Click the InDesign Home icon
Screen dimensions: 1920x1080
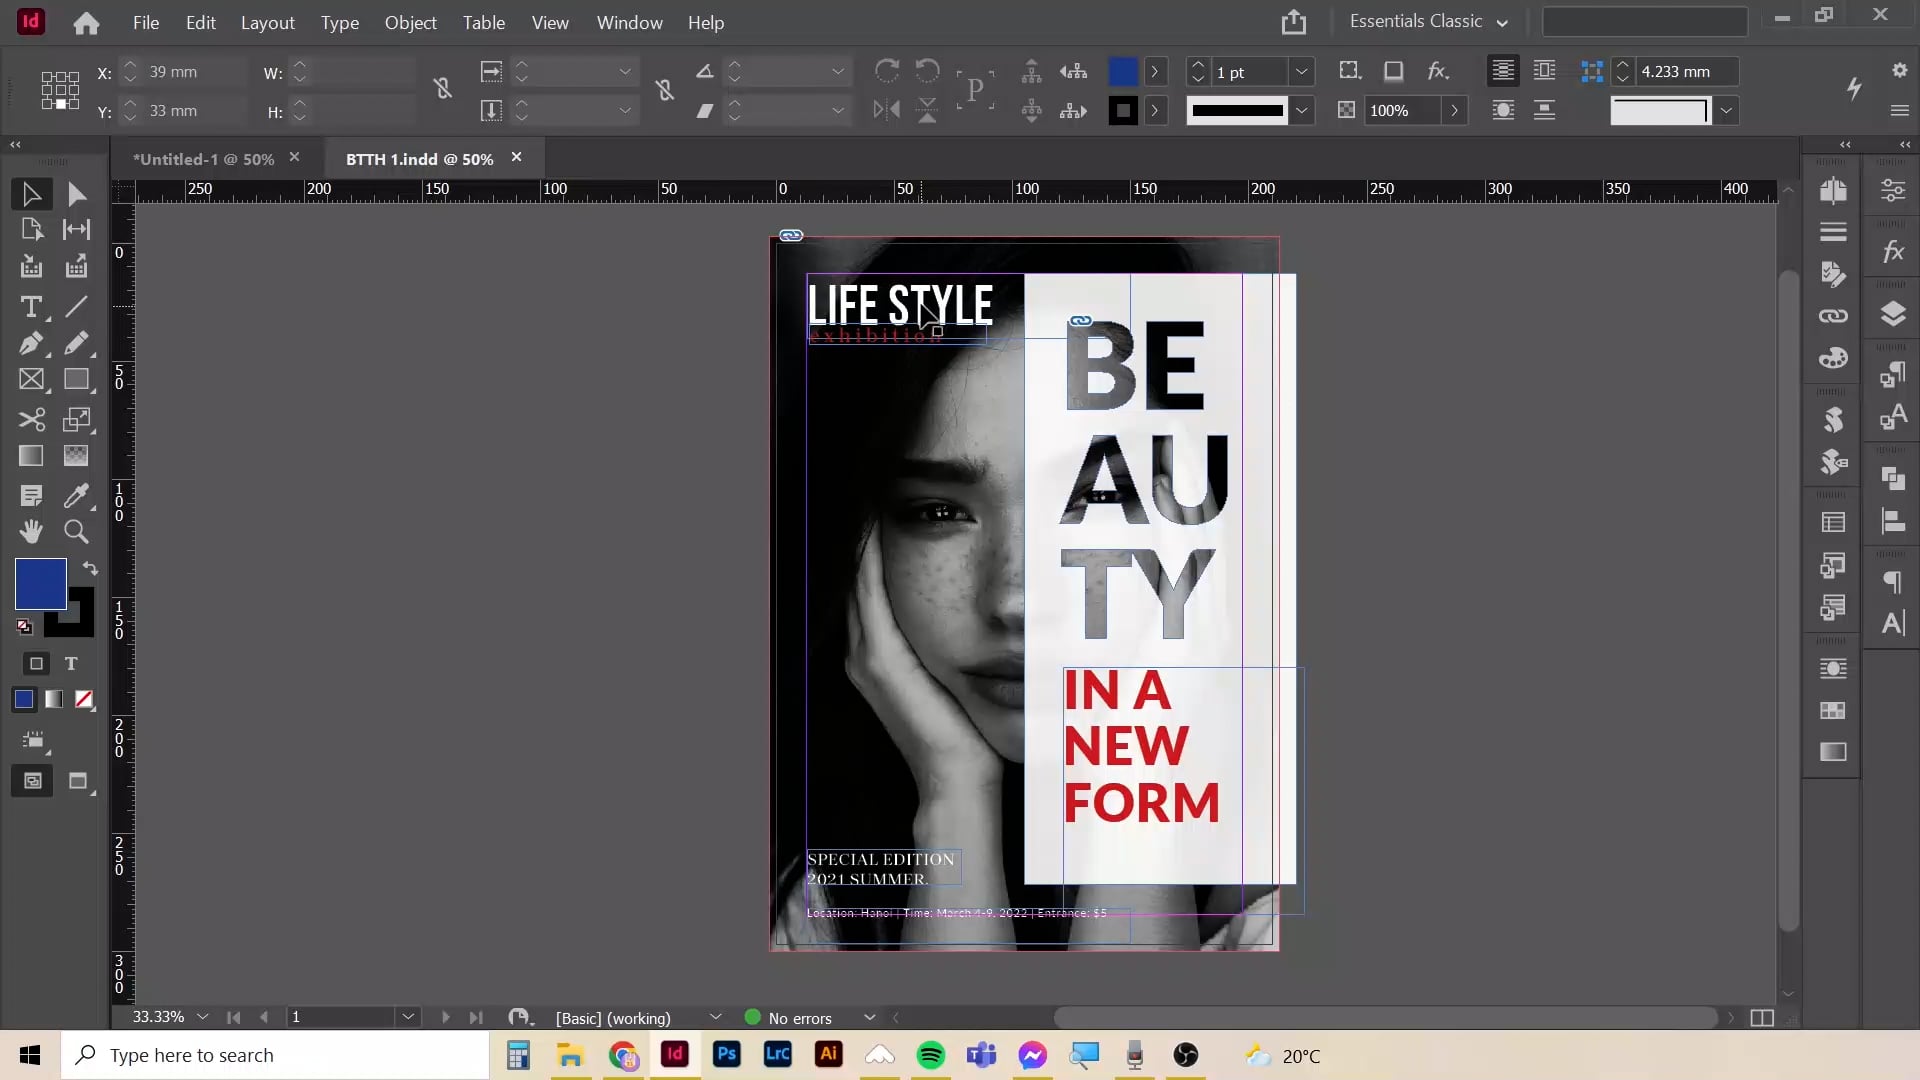86,23
